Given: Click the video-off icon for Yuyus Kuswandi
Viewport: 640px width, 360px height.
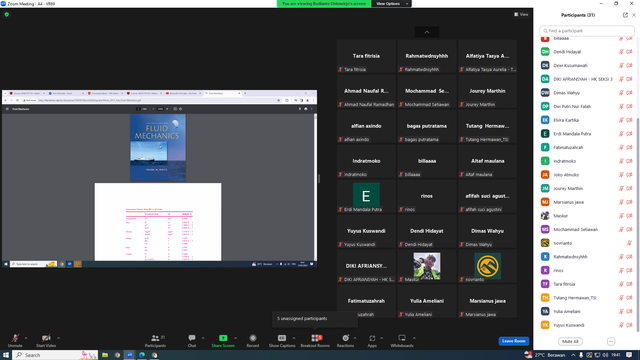Looking at the screenshot, I should [x=629, y=325].
